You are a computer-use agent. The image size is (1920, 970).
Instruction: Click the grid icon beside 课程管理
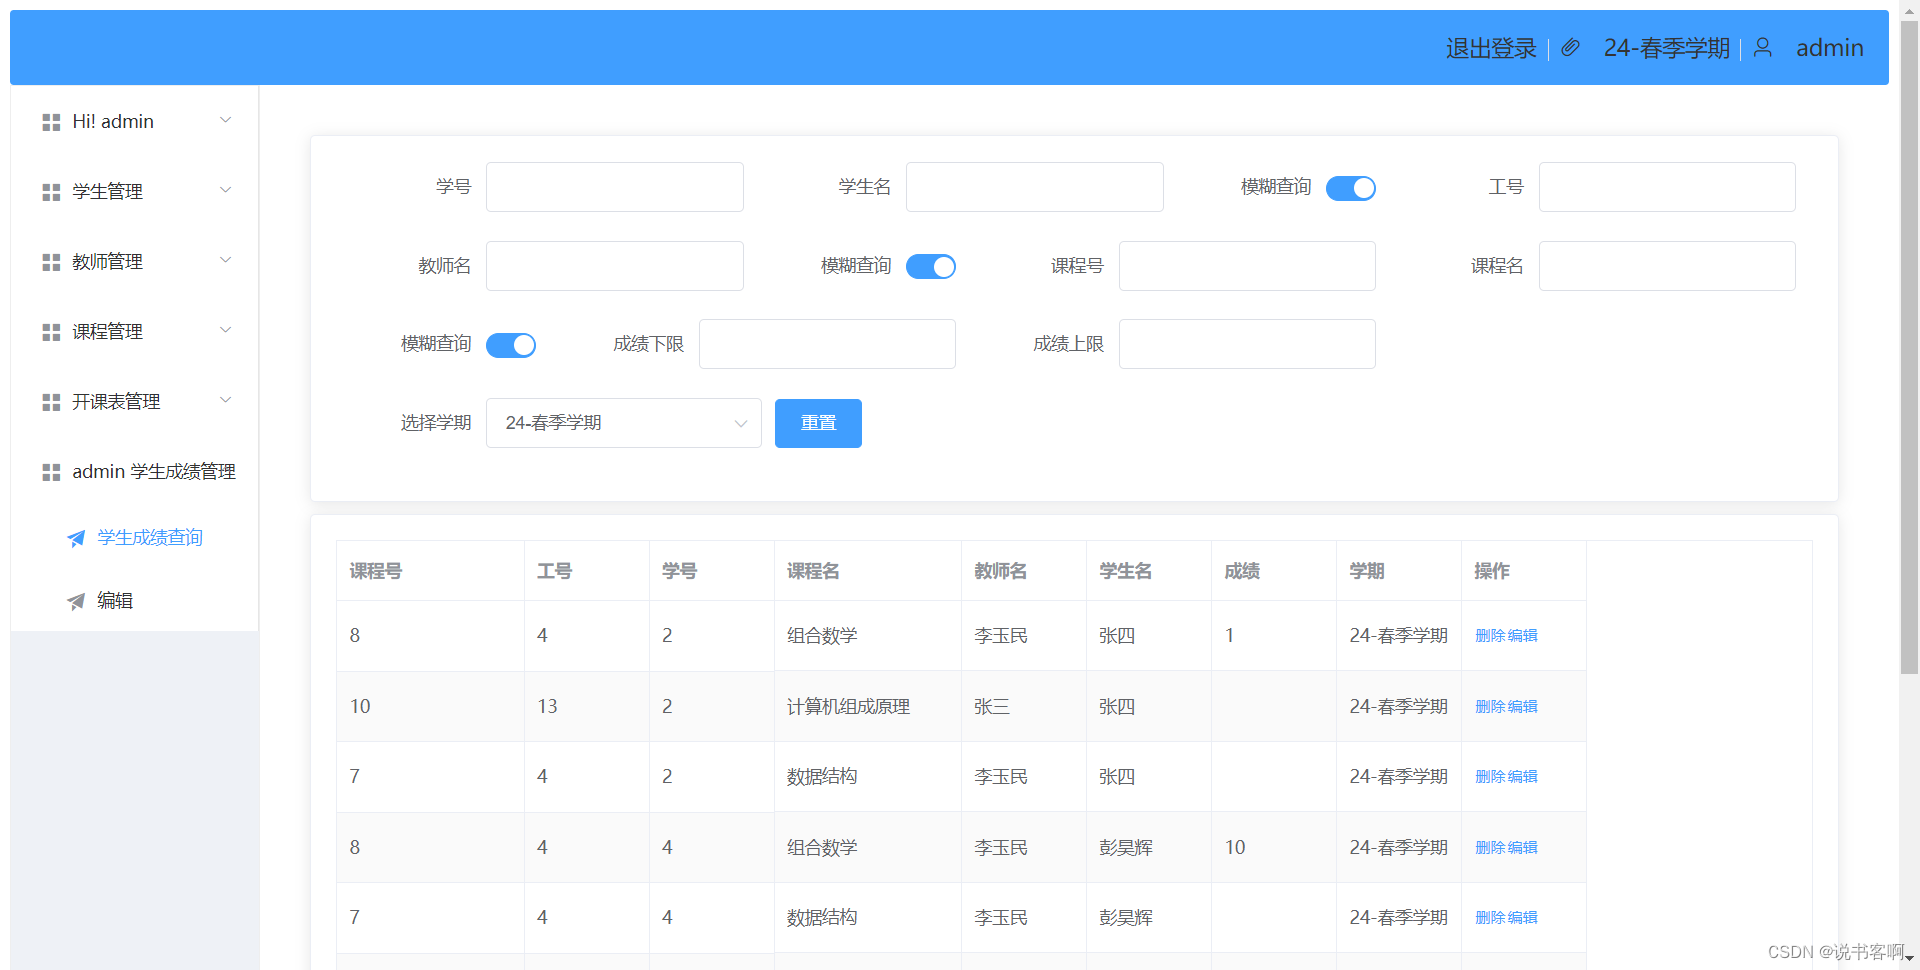click(x=51, y=332)
